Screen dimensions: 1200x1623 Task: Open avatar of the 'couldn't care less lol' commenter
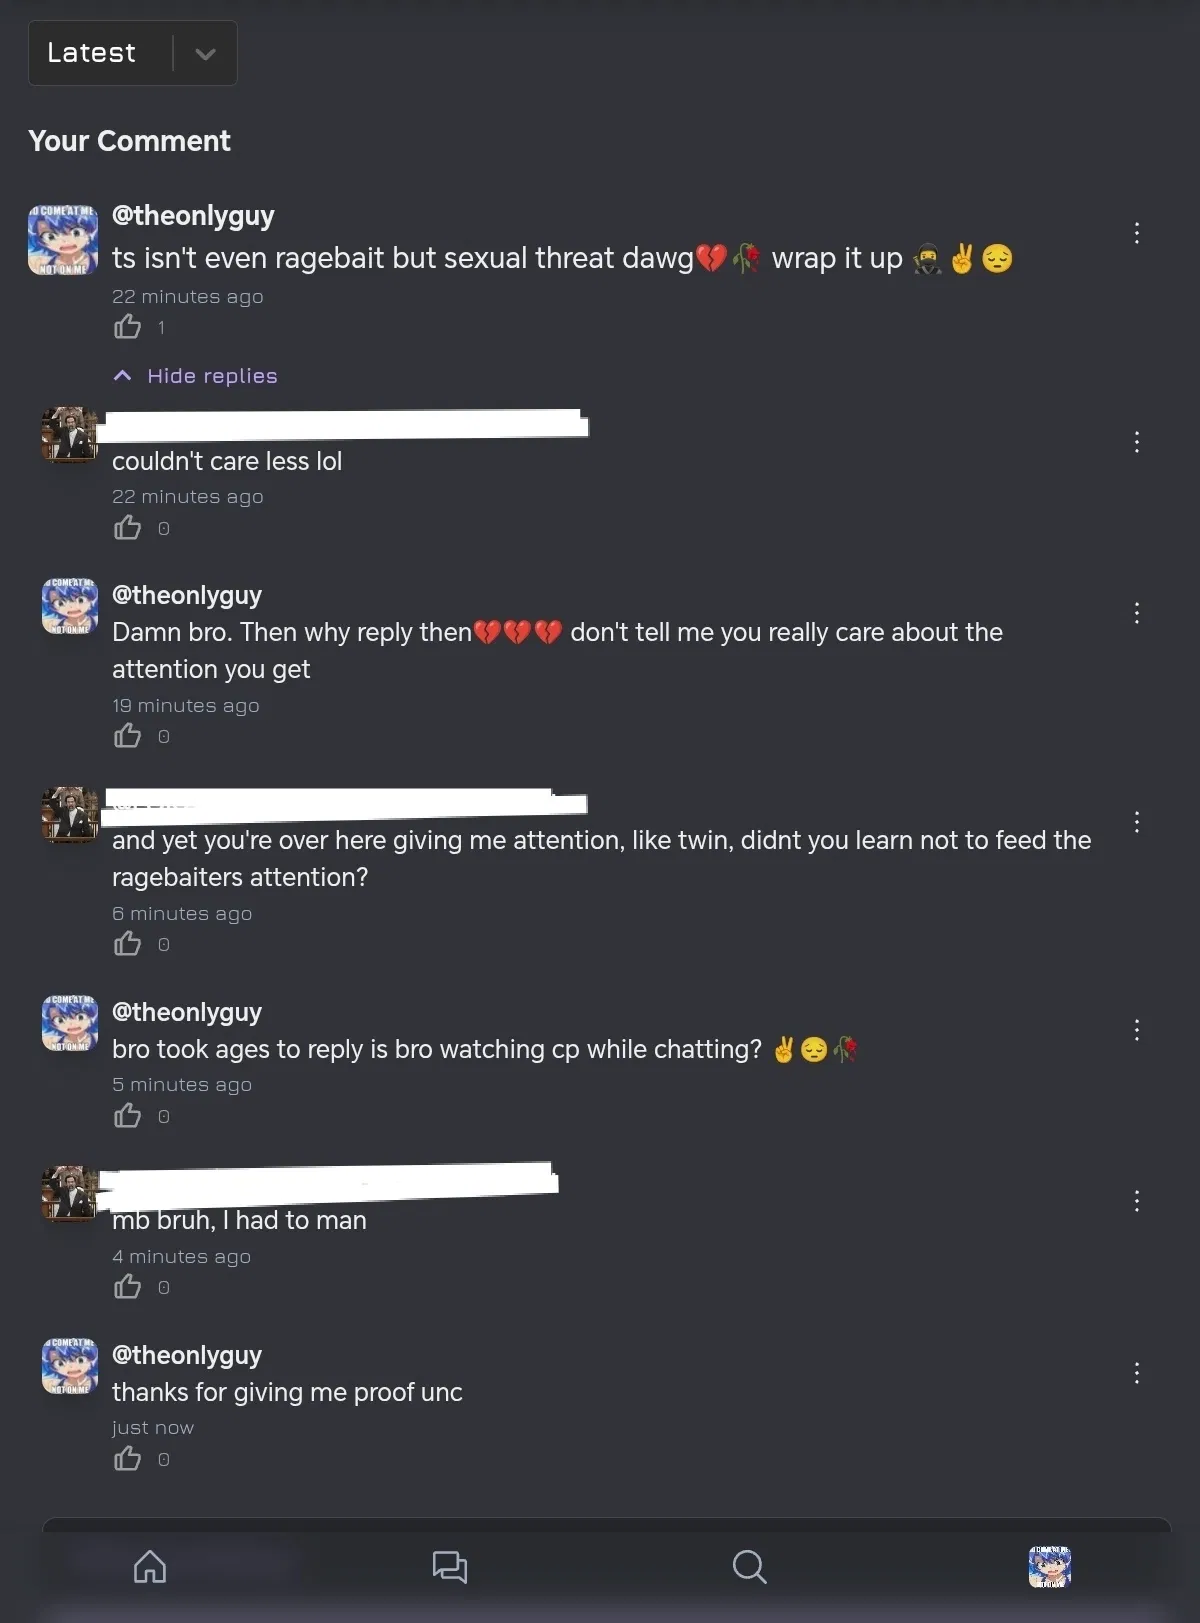70,434
